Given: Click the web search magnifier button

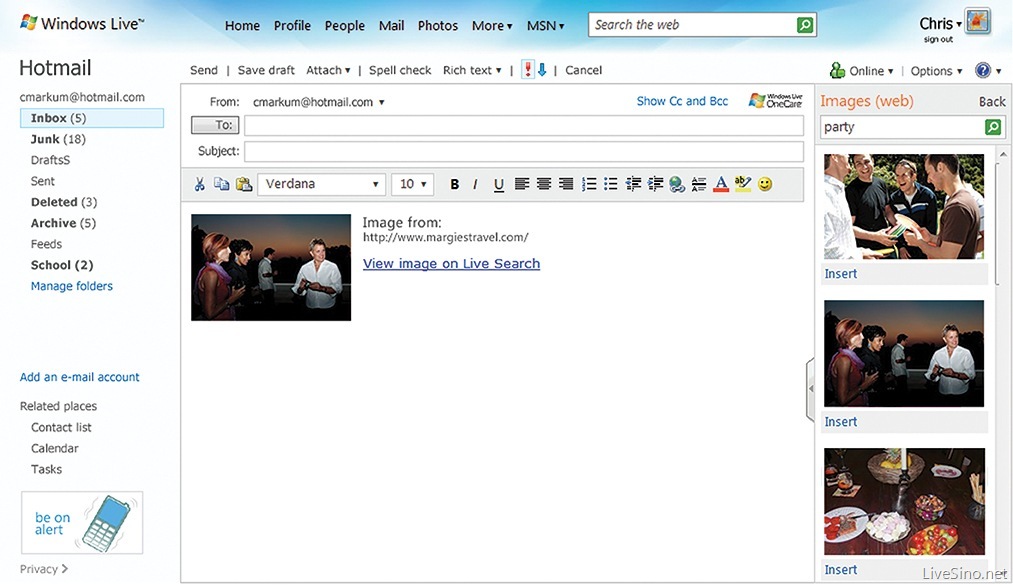Looking at the screenshot, I should coord(804,25).
